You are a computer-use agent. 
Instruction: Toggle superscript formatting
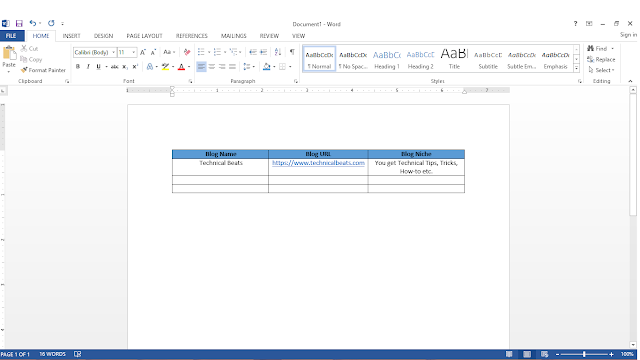click(x=136, y=67)
